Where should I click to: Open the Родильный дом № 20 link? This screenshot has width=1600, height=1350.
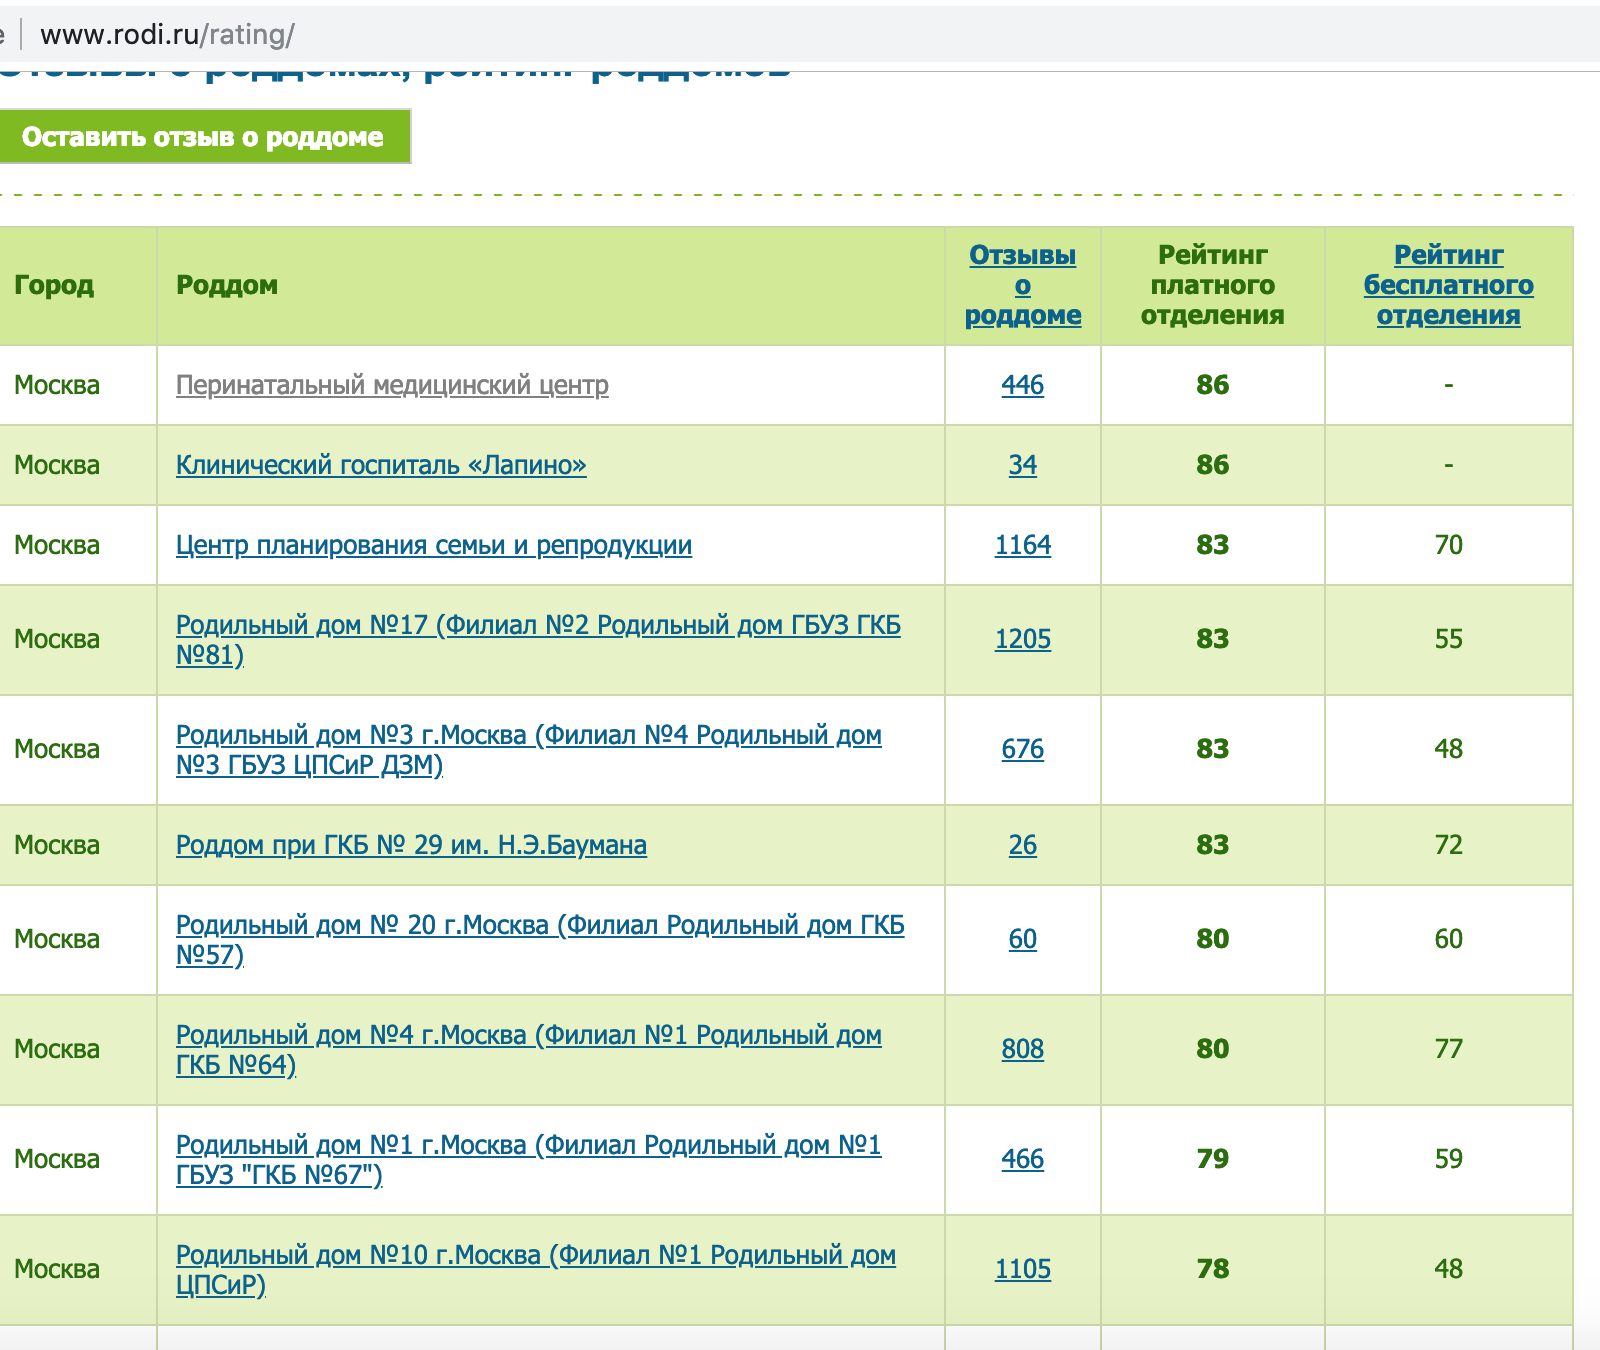(540, 926)
